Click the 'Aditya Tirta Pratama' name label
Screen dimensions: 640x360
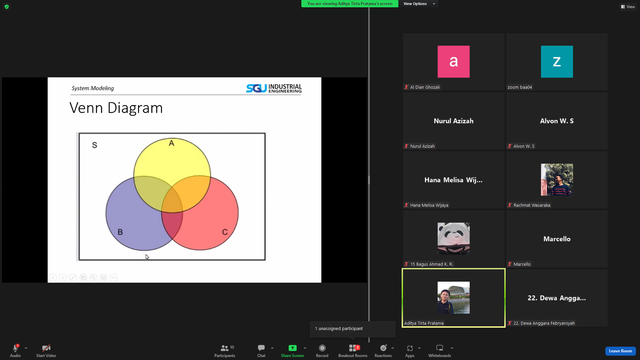click(x=424, y=323)
